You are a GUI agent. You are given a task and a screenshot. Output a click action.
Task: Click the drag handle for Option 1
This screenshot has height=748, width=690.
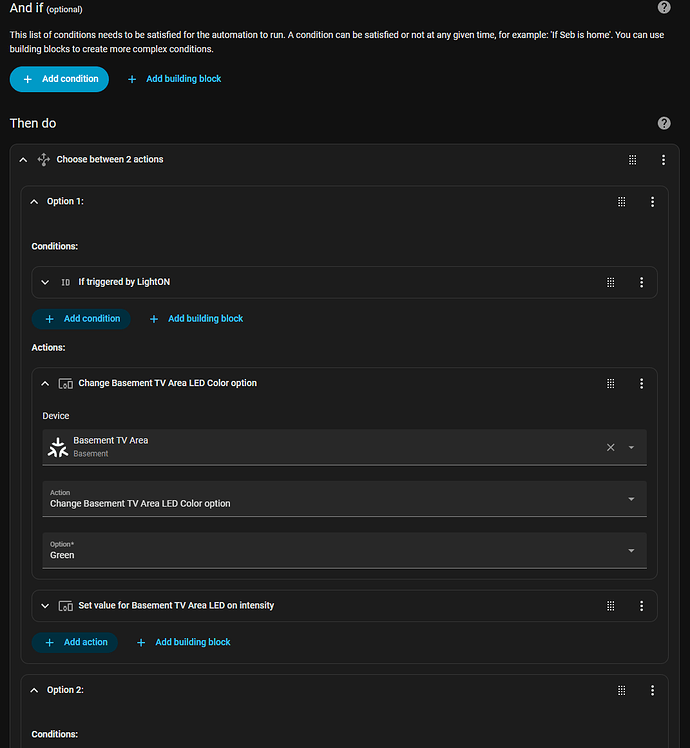[x=621, y=201]
